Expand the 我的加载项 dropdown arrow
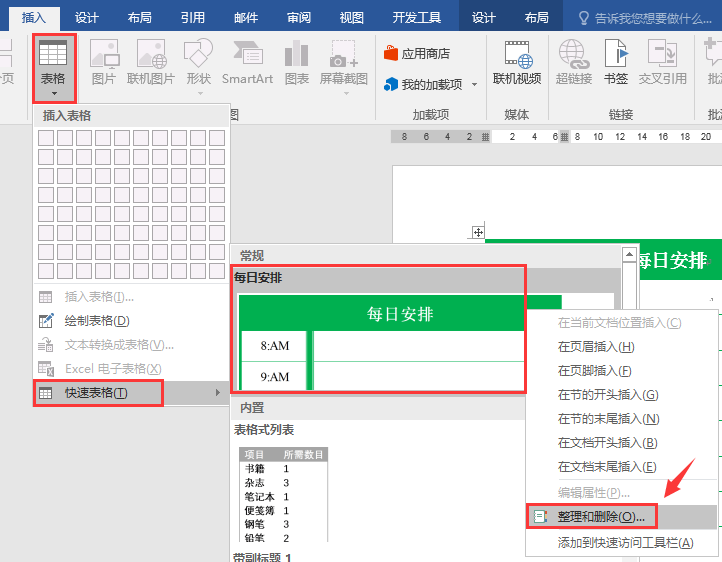Image resolution: width=722 pixels, height=562 pixels. tap(474, 85)
